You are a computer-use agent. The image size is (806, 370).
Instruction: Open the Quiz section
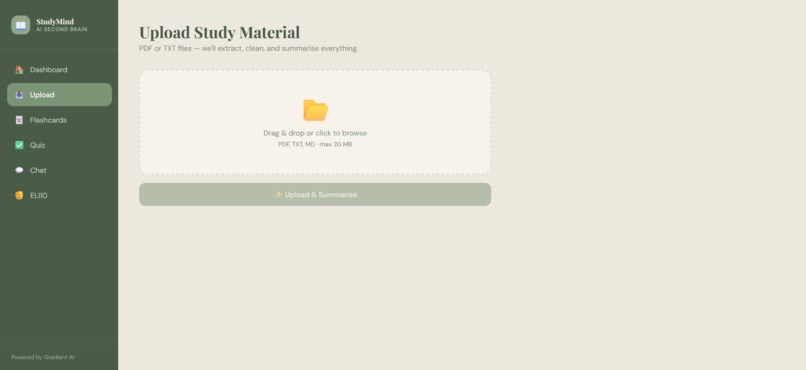pos(59,145)
